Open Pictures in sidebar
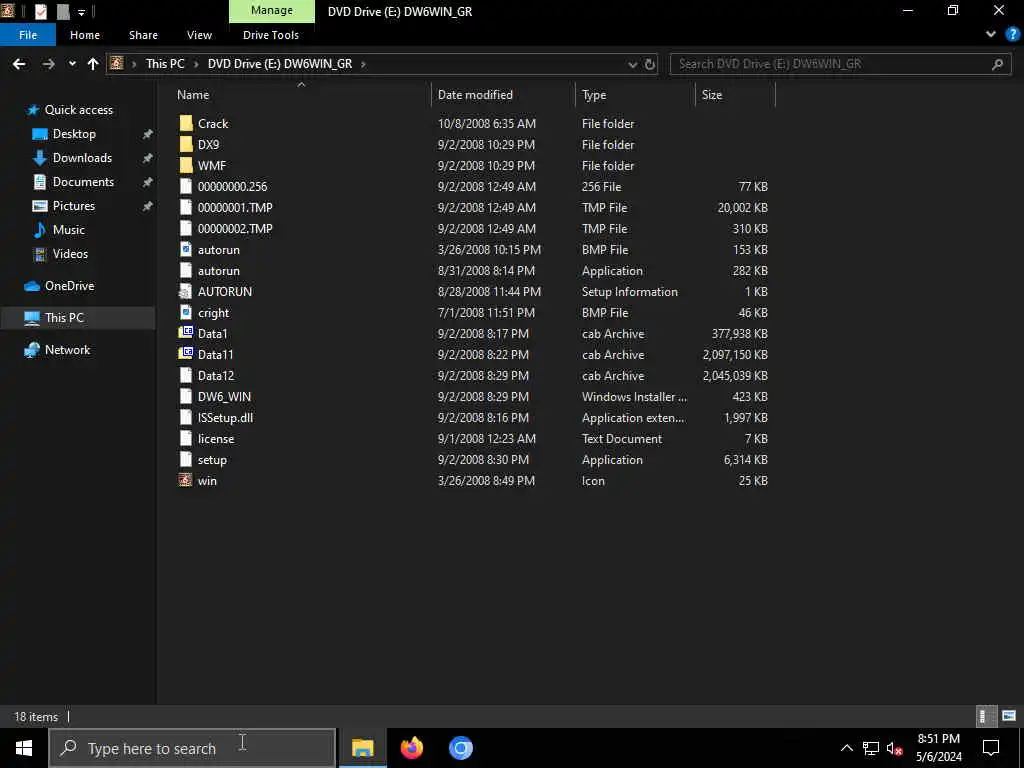The image size is (1024, 768). point(74,206)
